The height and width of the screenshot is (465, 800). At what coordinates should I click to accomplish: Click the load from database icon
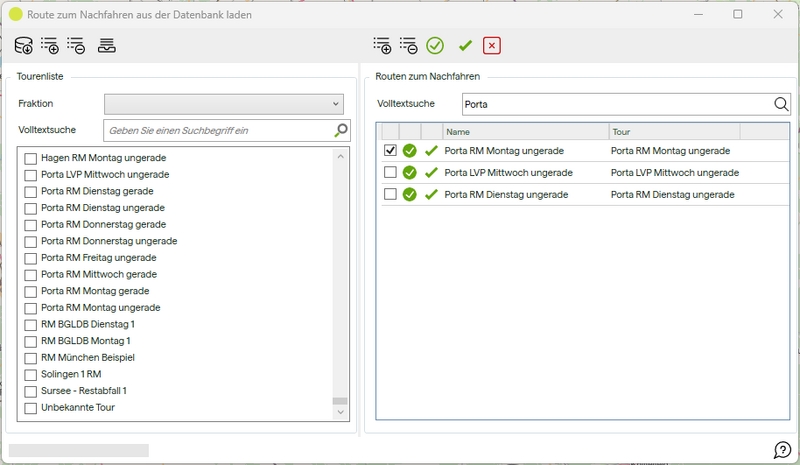(x=23, y=45)
